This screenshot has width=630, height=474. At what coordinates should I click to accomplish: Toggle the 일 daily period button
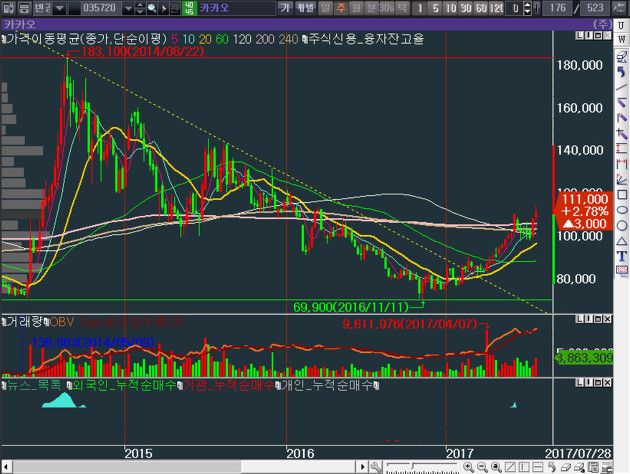click(325, 8)
